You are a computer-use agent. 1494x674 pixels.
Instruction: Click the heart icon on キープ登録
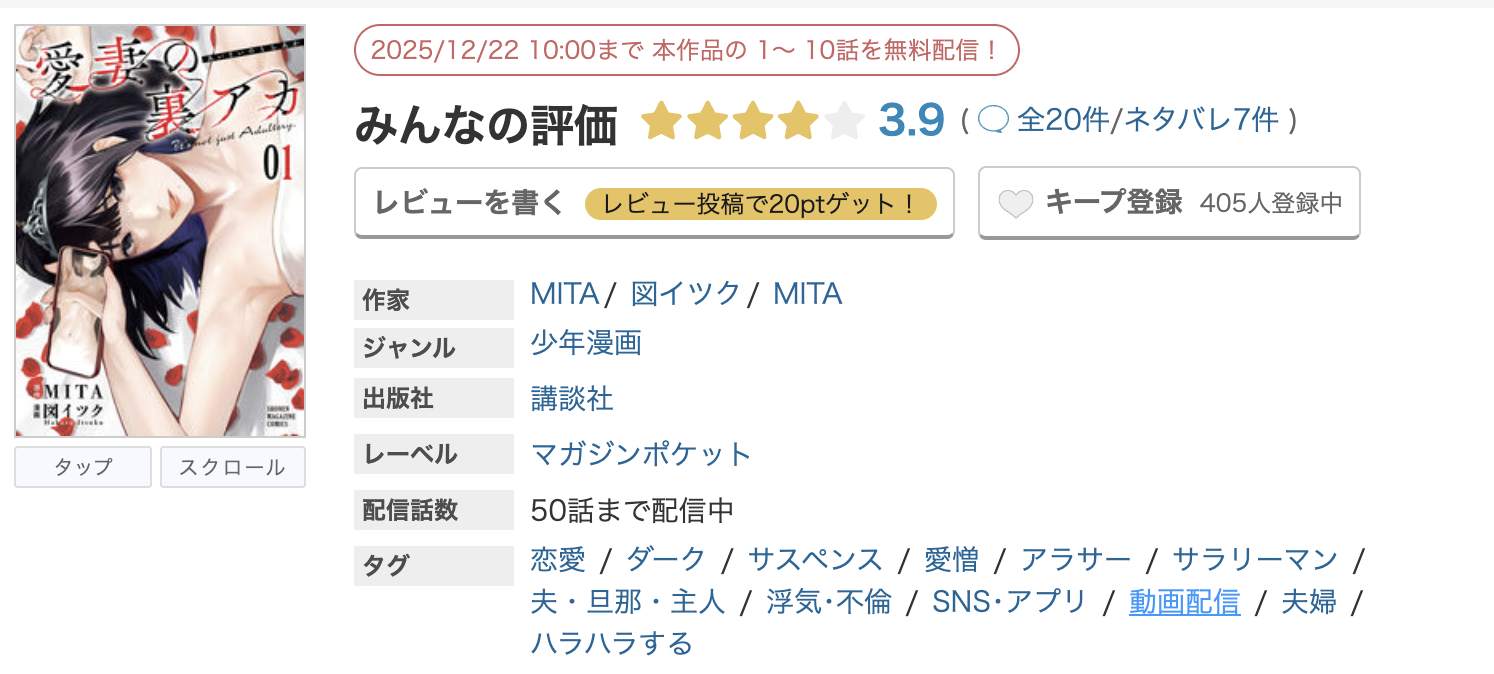(1017, 203)
